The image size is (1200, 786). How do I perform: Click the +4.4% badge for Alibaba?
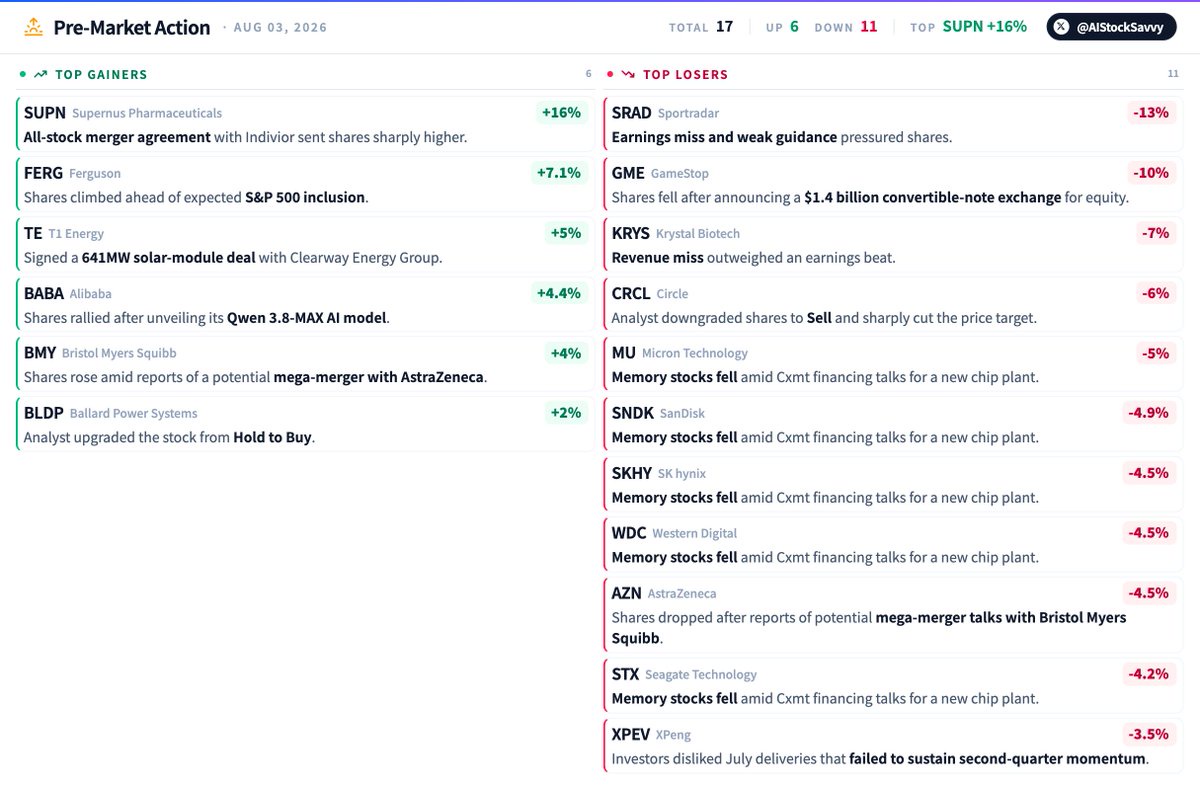[x=558, y=293]
